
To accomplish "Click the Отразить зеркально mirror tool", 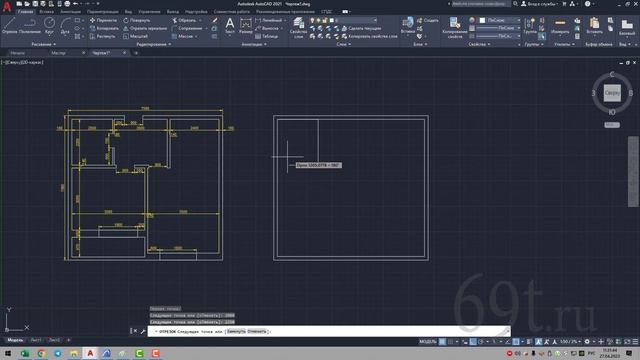I will 145,28.
